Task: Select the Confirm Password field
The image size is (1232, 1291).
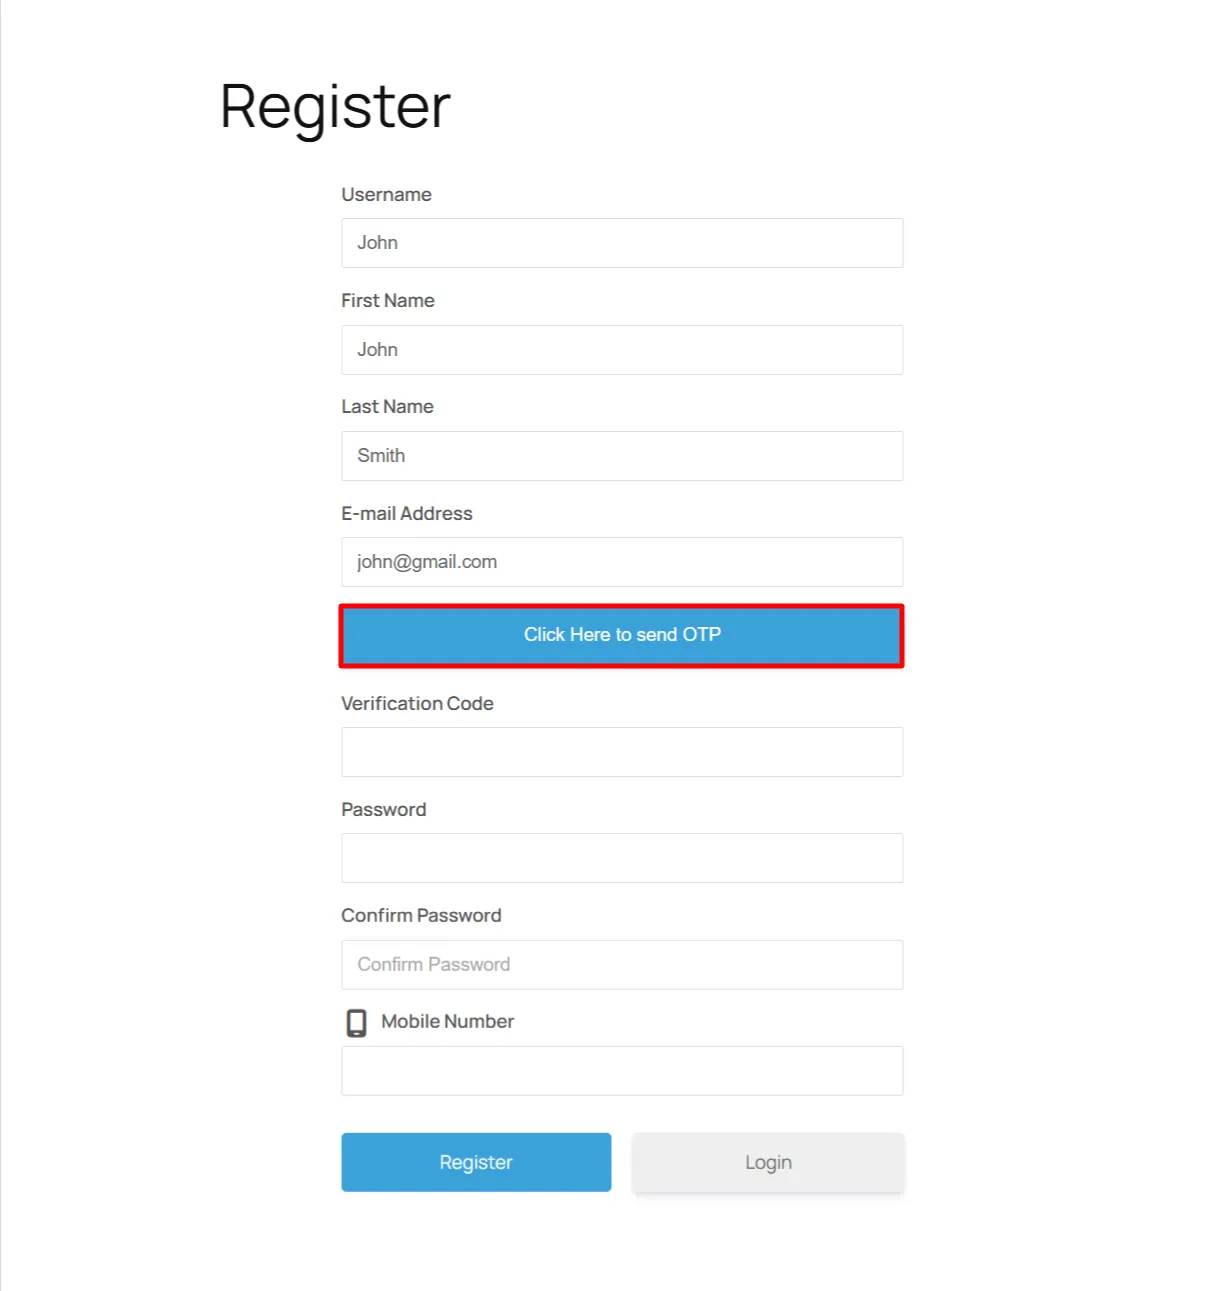Action: pyautogui.click(x=621, y=964)
